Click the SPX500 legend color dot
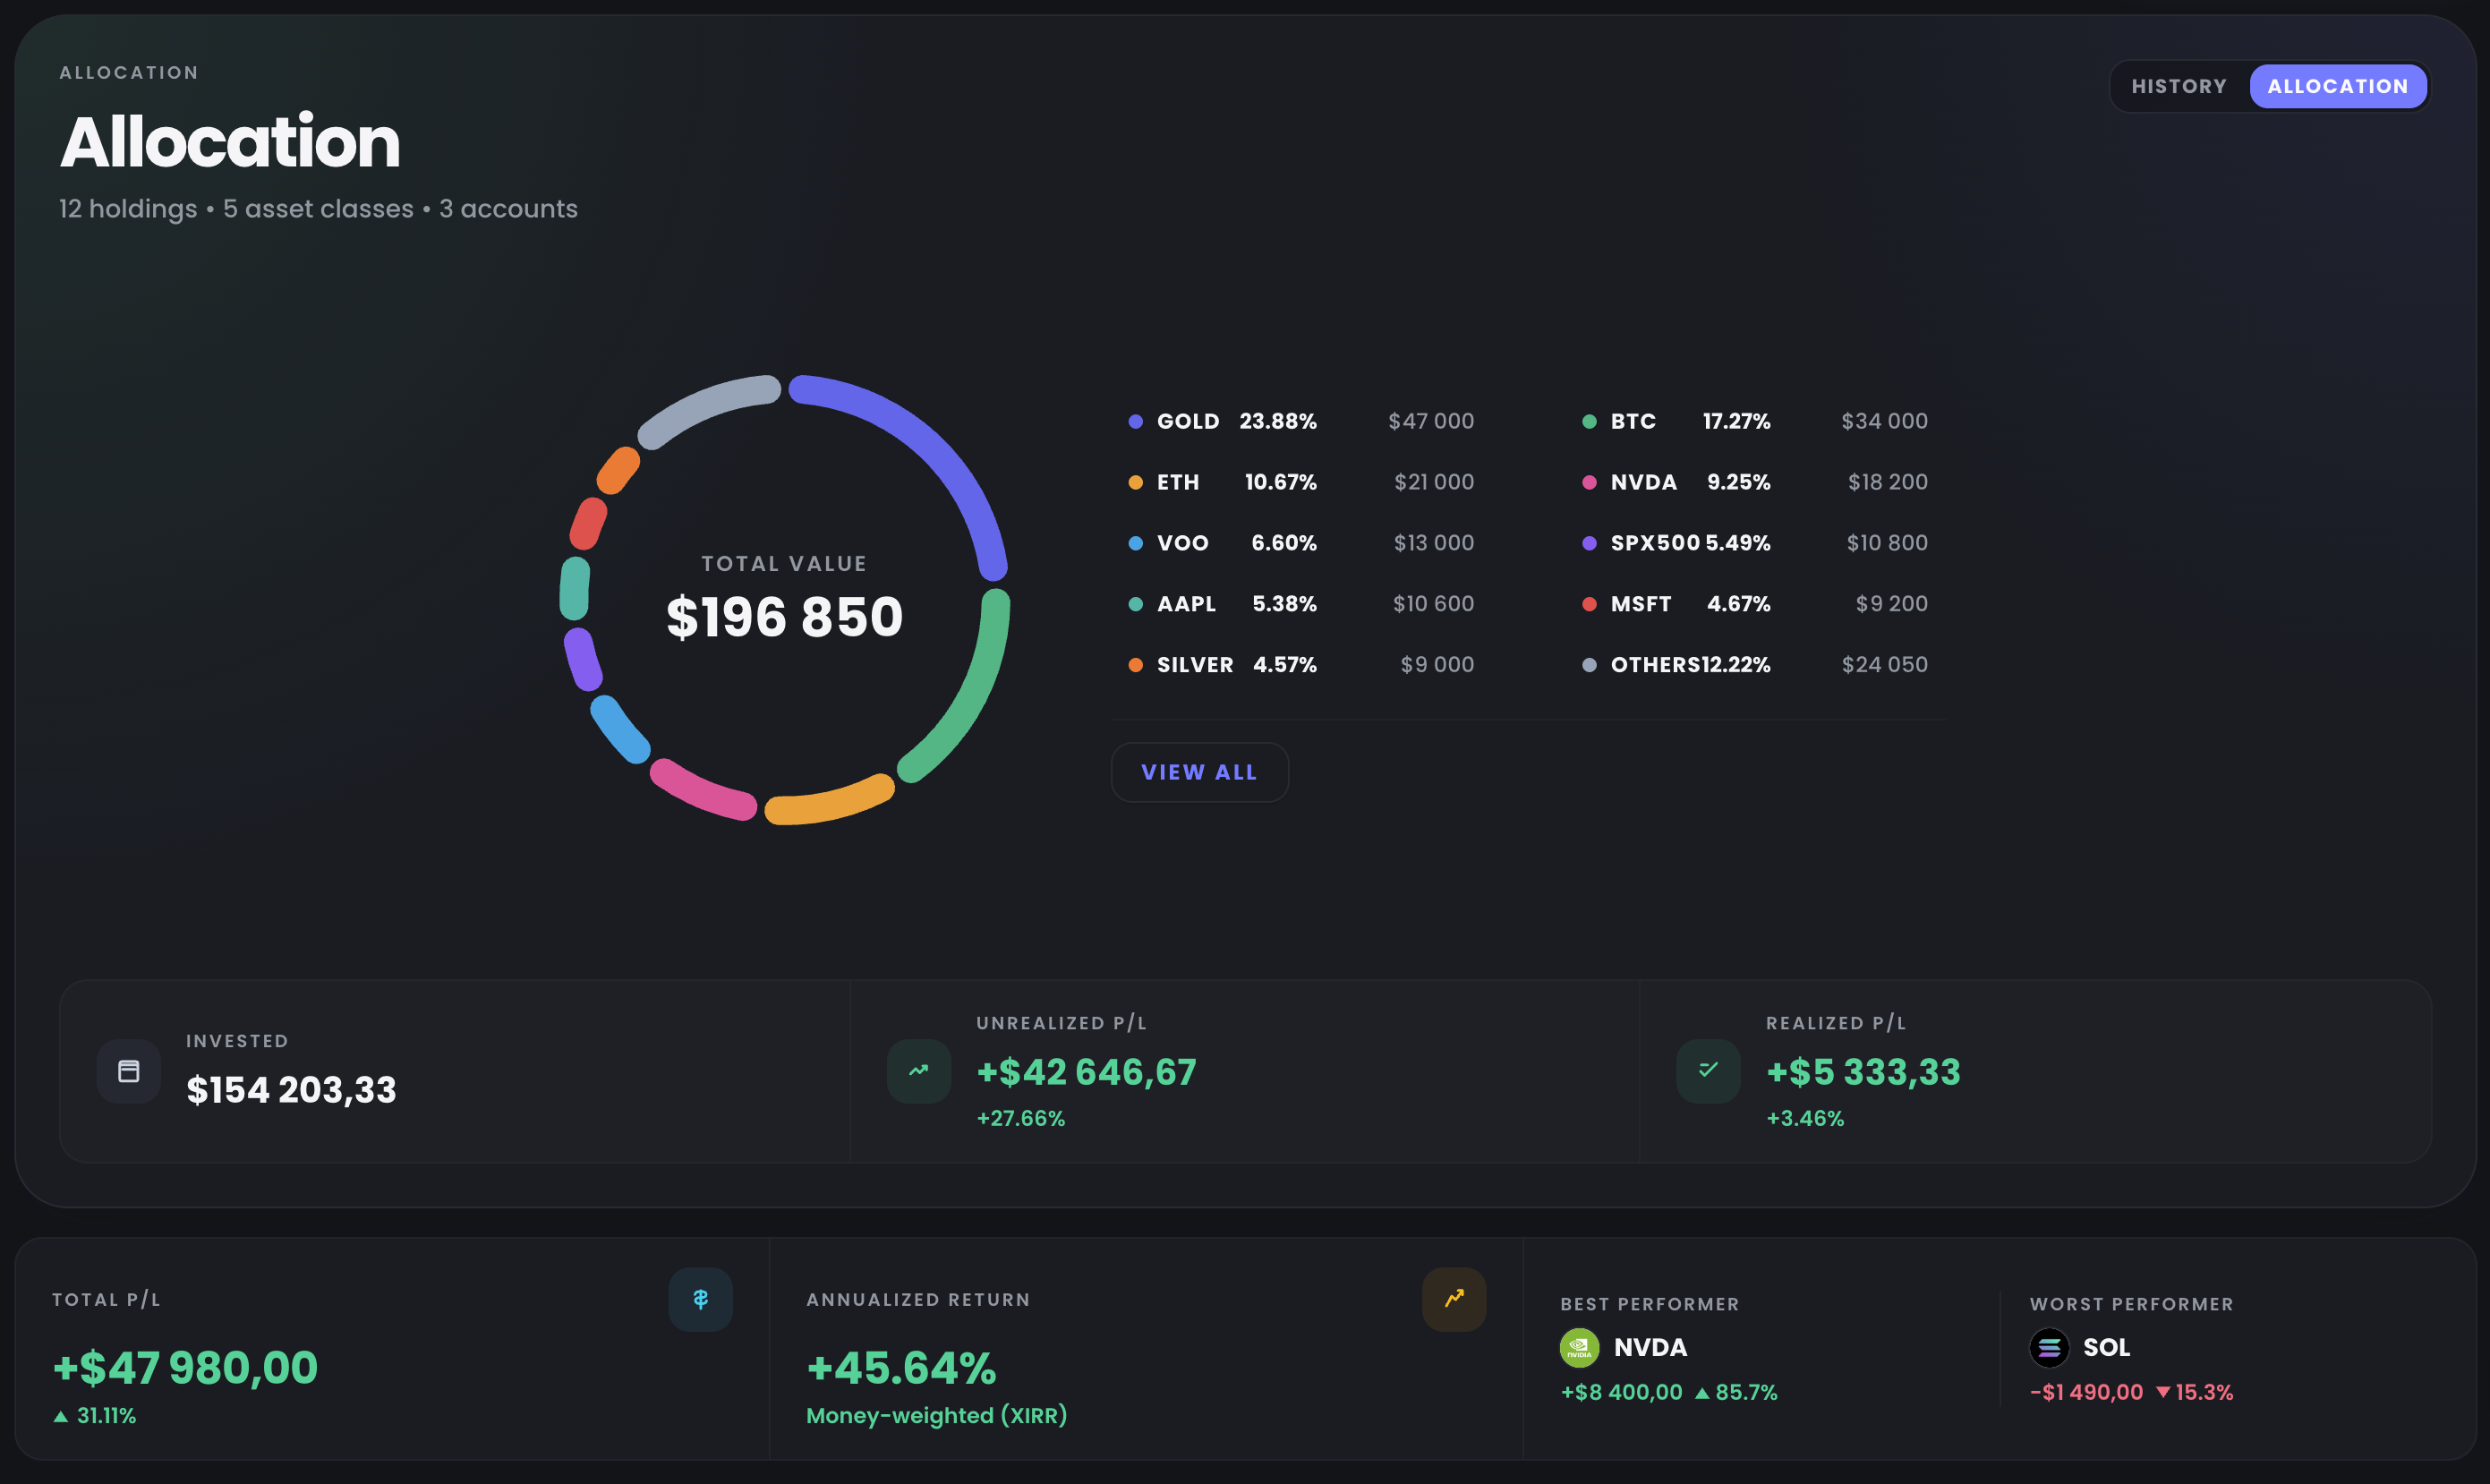Screen dimensions: 2490x1484 pyautogui.click(x=1589, y=543)
